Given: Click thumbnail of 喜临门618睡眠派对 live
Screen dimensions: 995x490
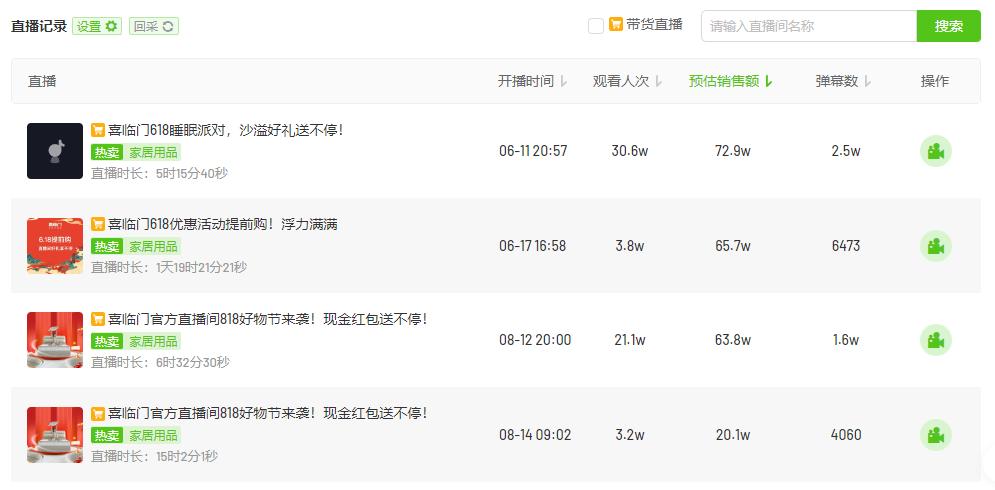Looking at the screenshot, I should [x=55, y=151].
